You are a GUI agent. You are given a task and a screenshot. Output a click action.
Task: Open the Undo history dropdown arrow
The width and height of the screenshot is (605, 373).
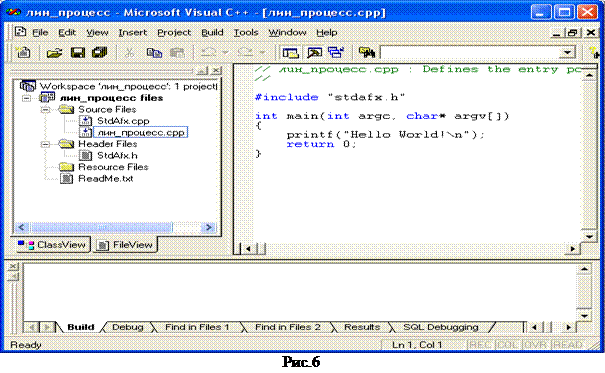pyautogui.click(x=225, y=52)
